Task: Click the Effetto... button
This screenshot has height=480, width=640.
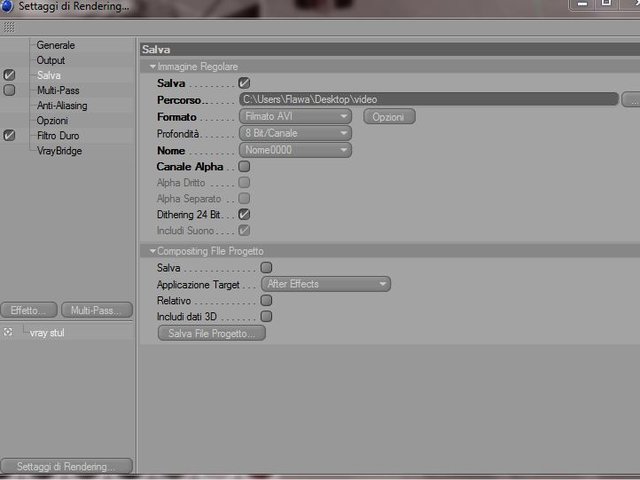Action: [29, 310]
